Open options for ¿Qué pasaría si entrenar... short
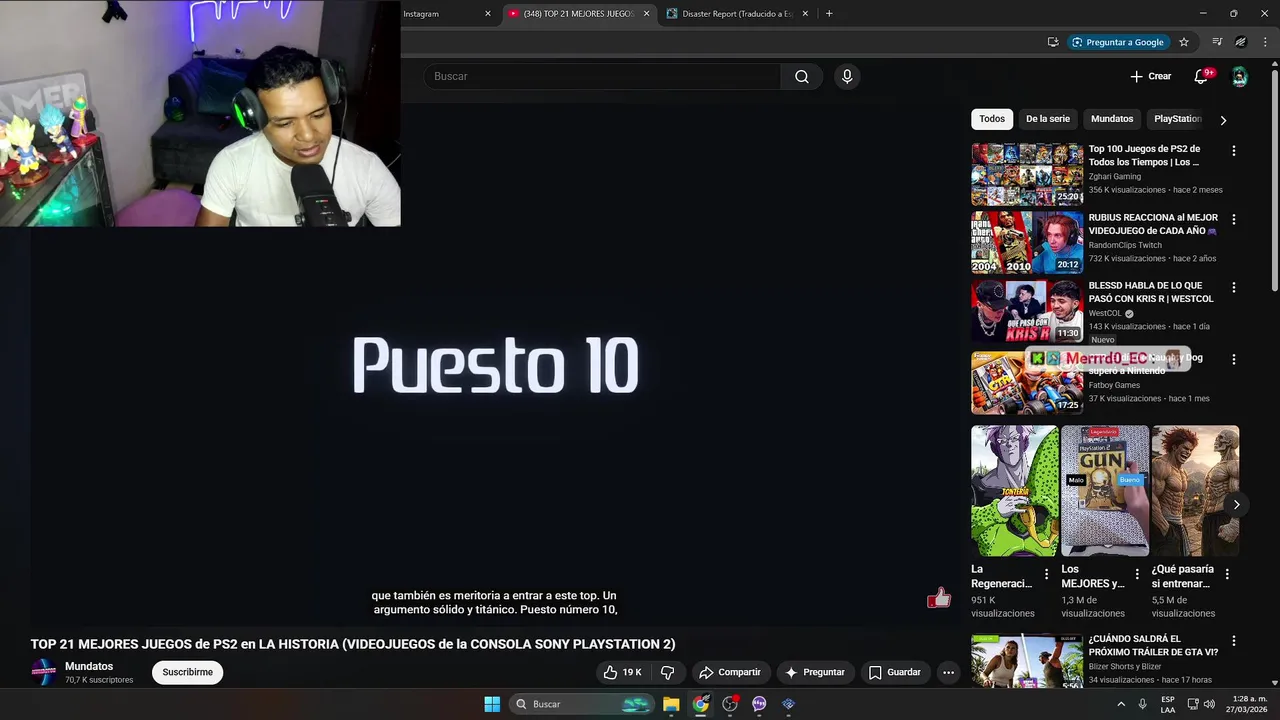This screenshot has height=720, width=1280. (x=1227, y=574)
